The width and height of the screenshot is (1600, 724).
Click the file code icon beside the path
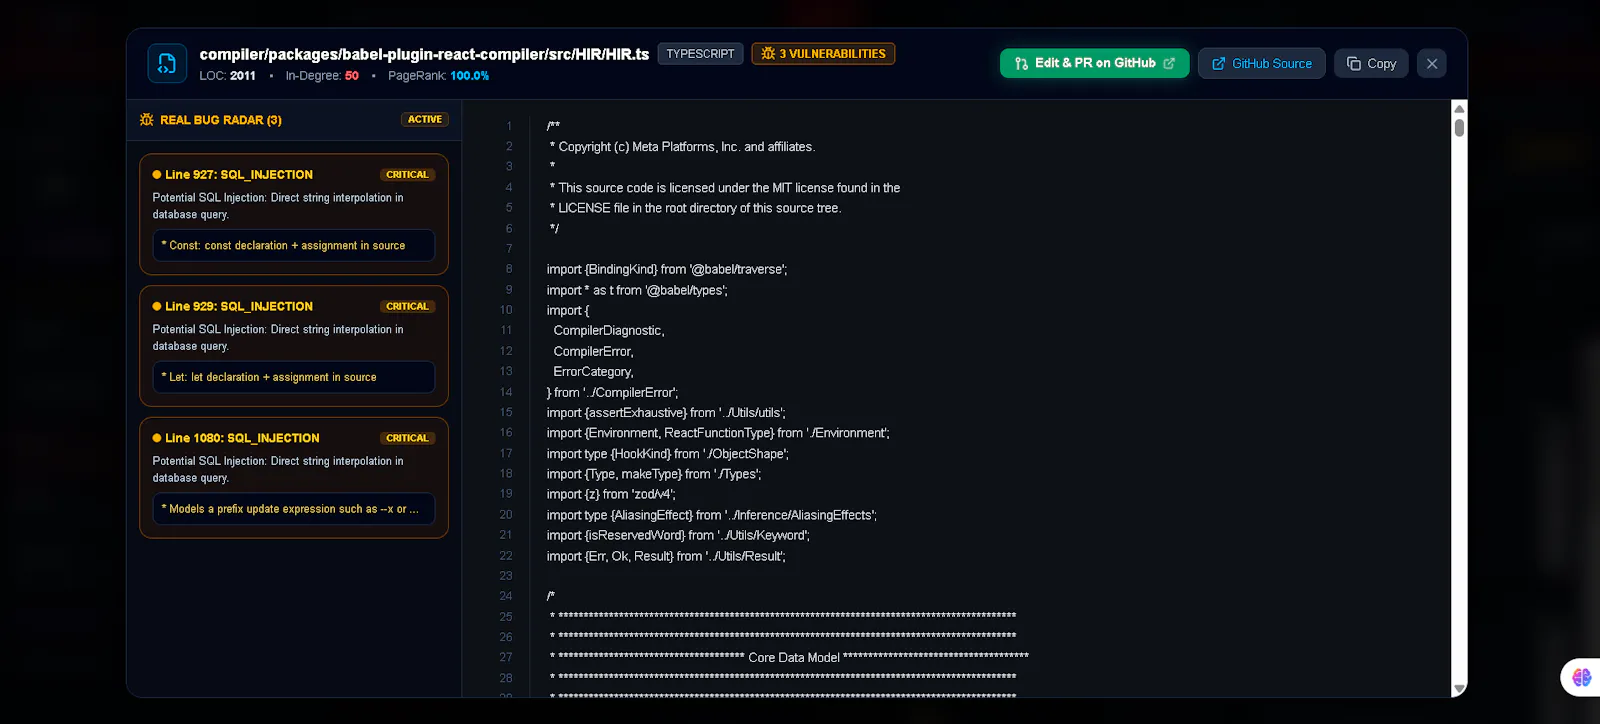tap(167, 63)
